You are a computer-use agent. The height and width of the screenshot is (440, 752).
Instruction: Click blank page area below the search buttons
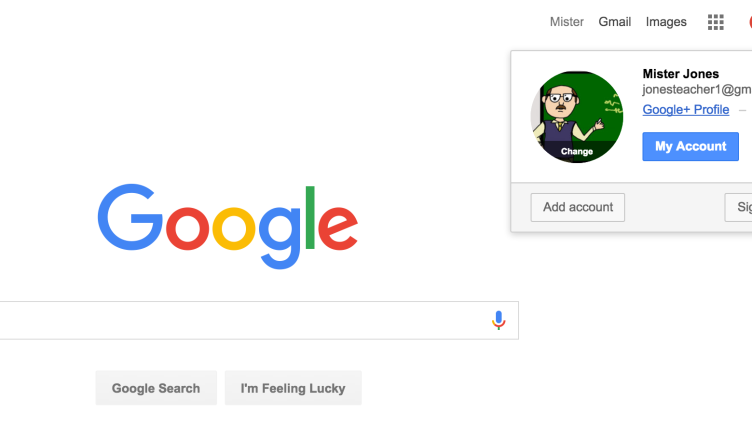pos(376,423)
